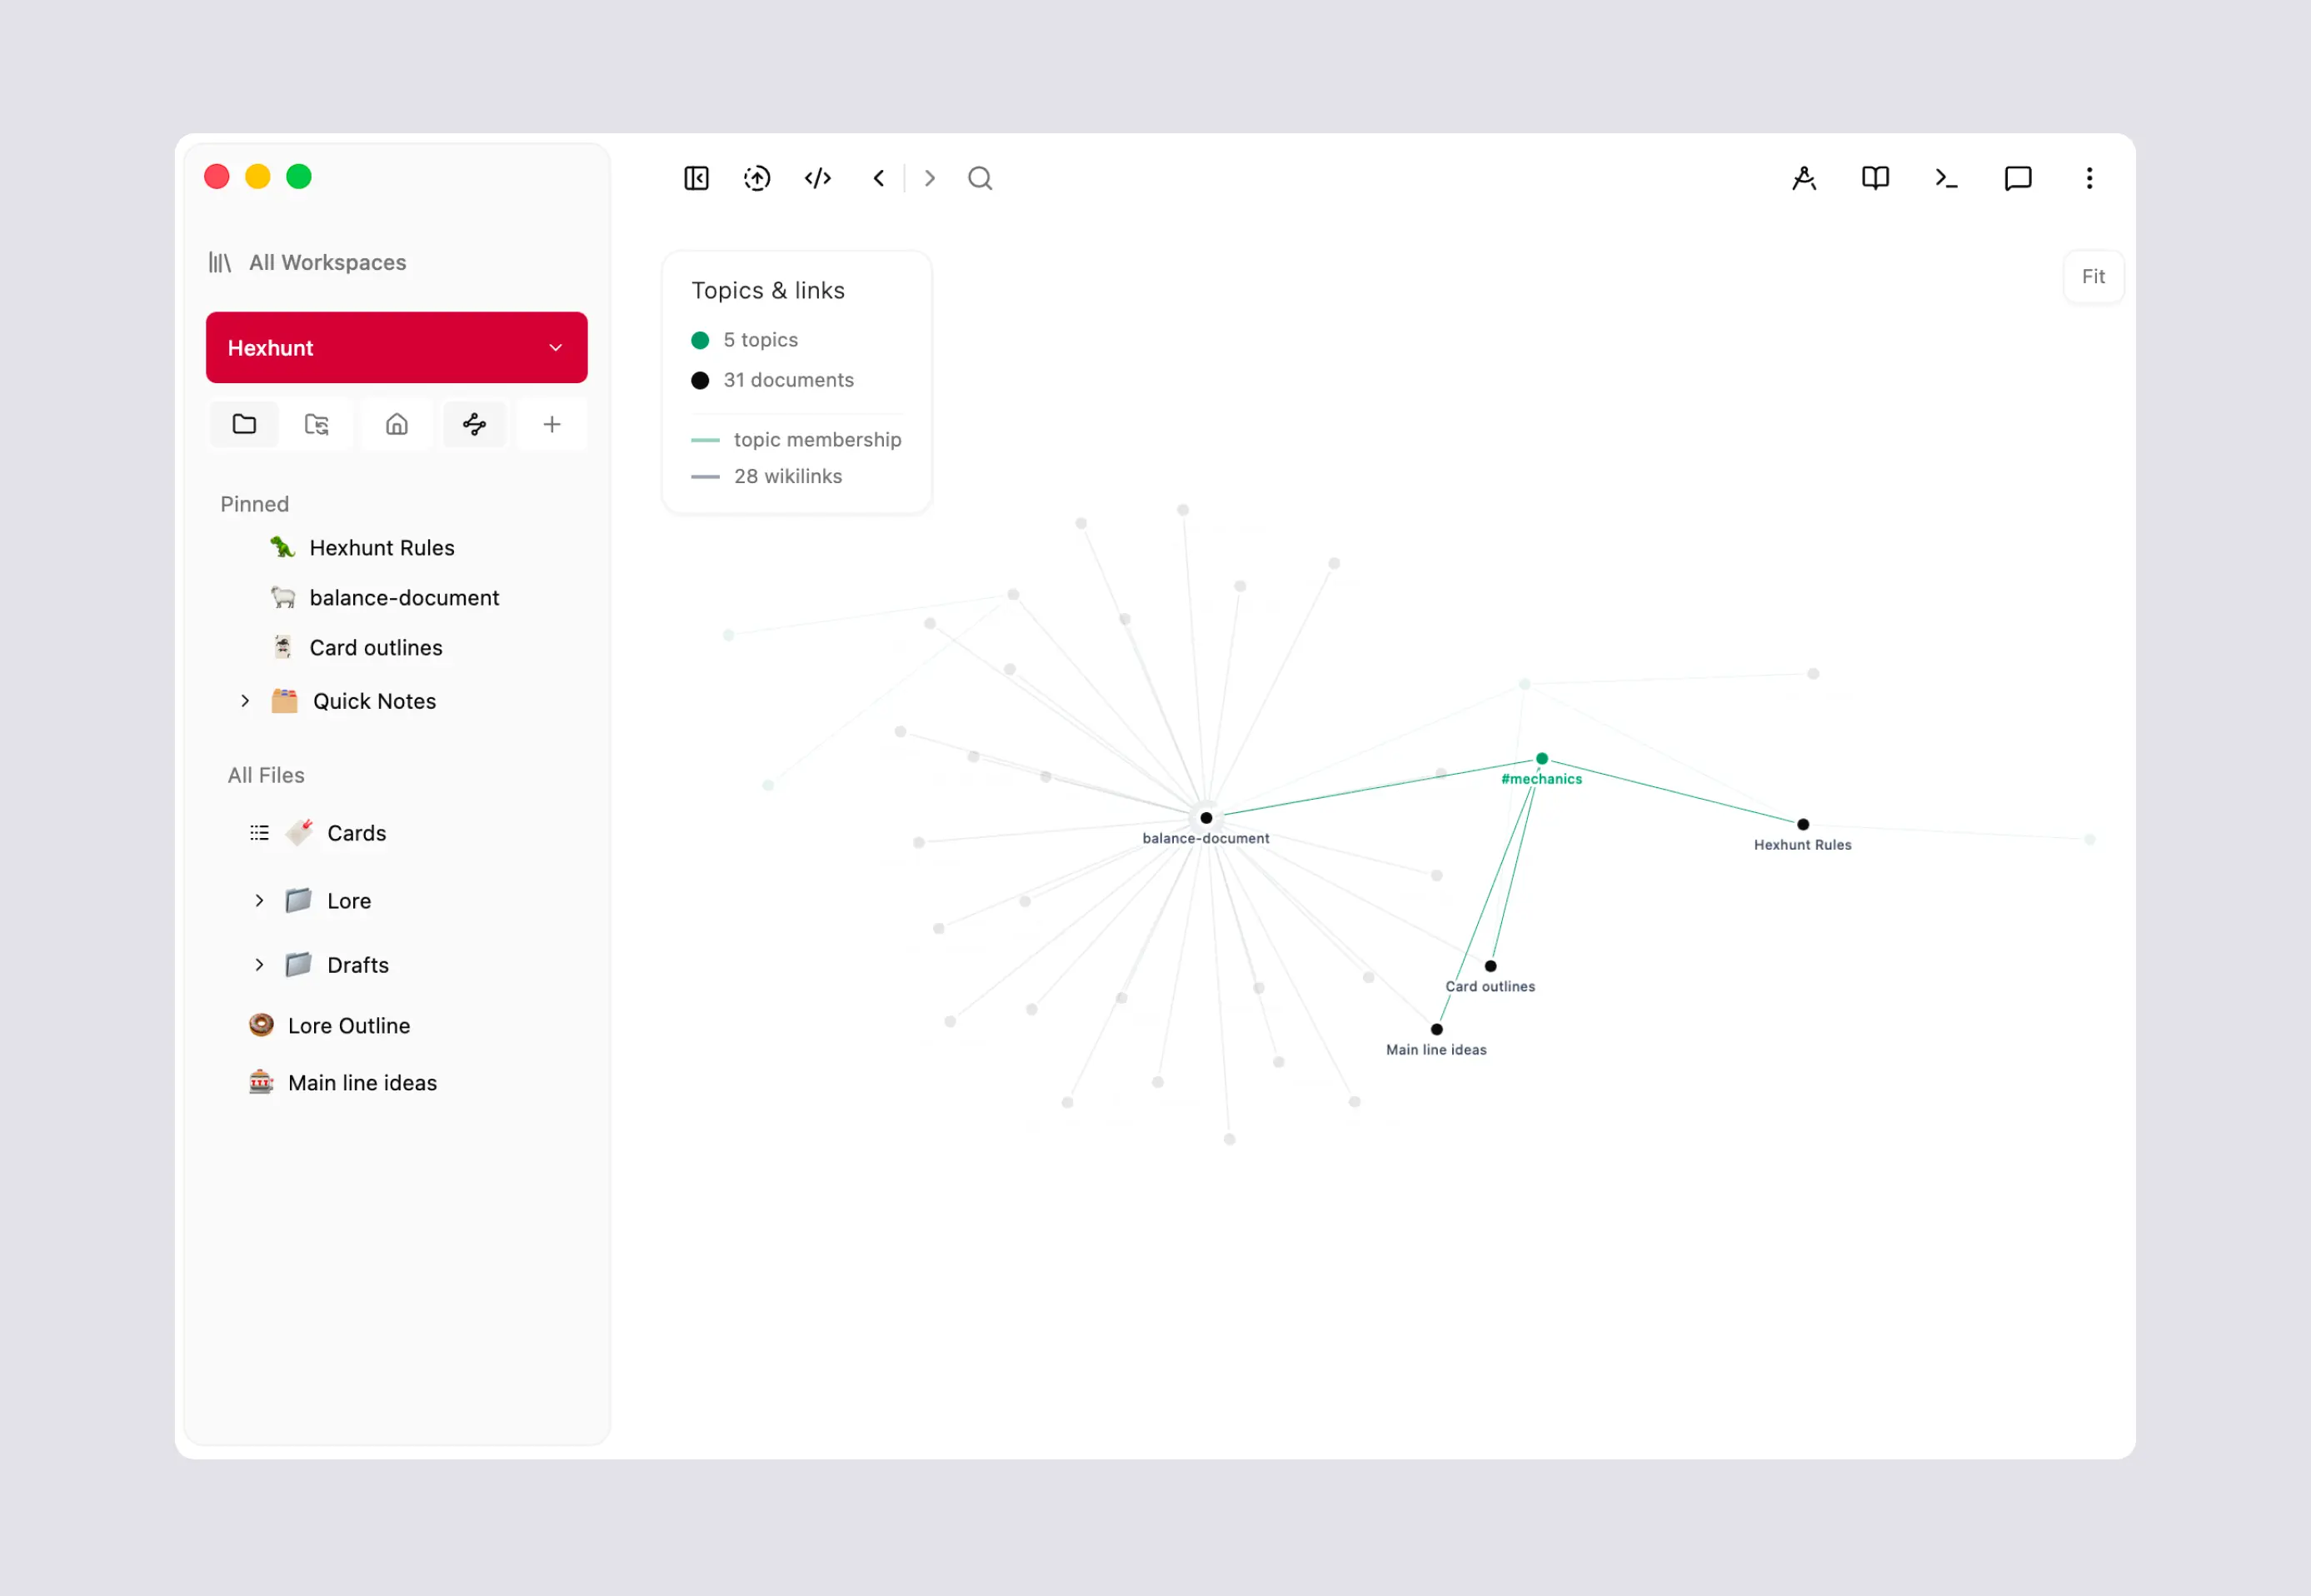The image size is (2311, 1596).
Task: Click the drafting compass icon
Action: [x=1804, y=178]
